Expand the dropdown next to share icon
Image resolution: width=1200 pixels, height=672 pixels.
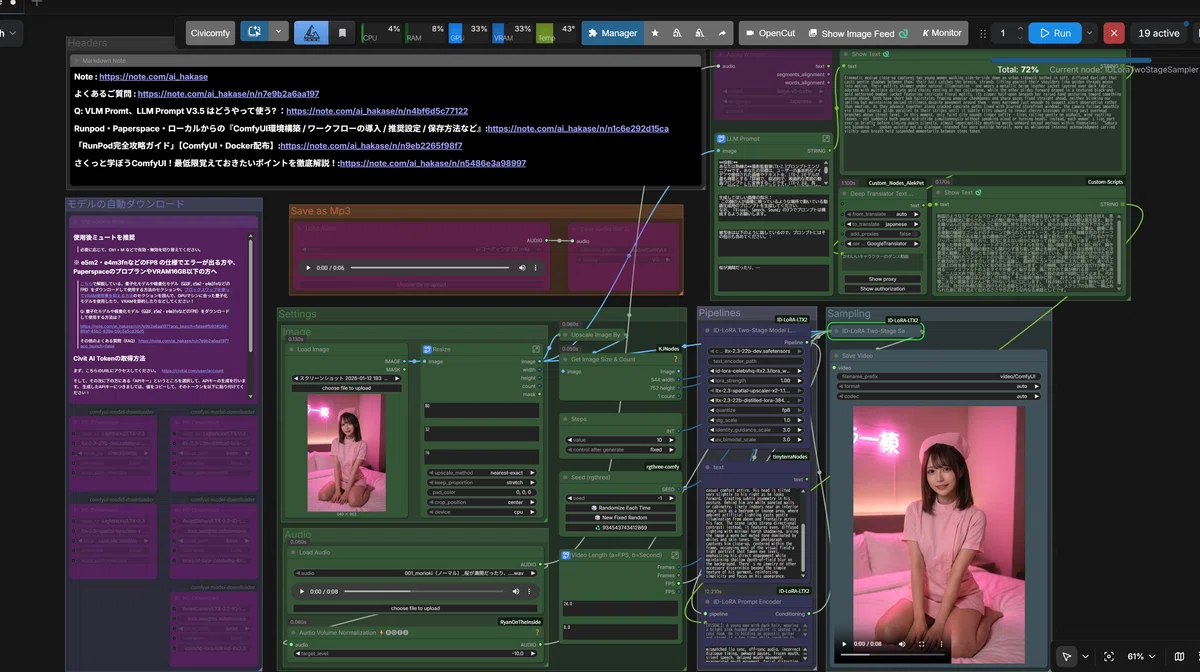279,32
